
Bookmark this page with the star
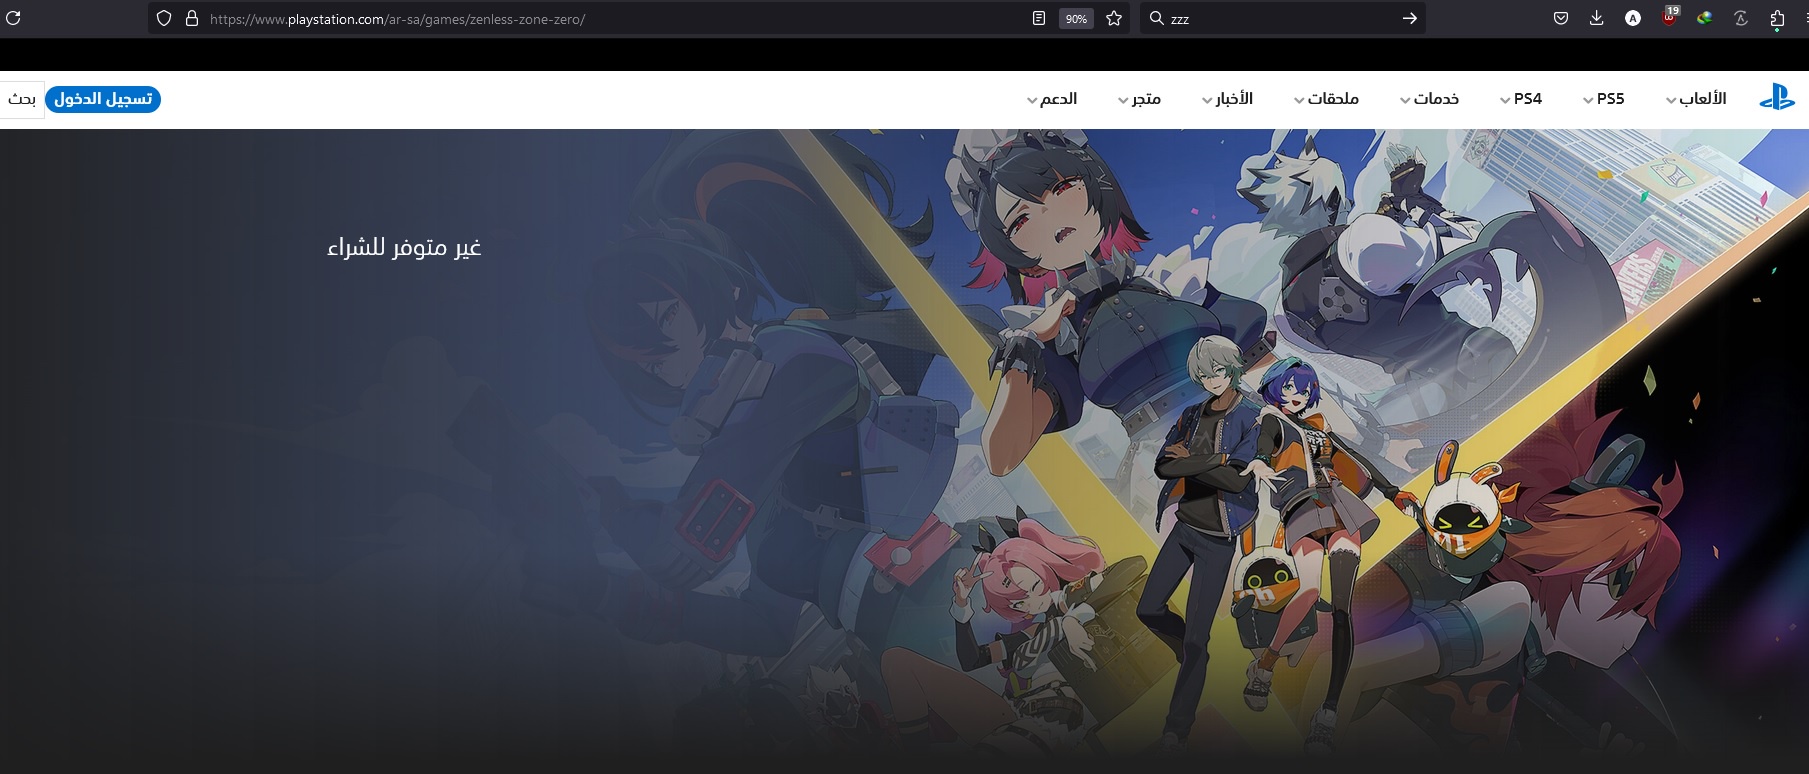click(1114, 18)
